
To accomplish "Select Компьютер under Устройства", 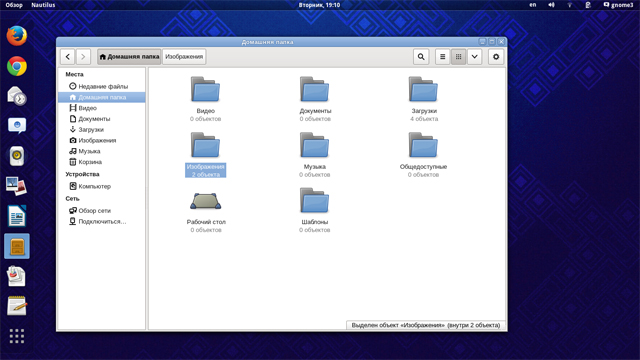I will (x=102, y=187).
